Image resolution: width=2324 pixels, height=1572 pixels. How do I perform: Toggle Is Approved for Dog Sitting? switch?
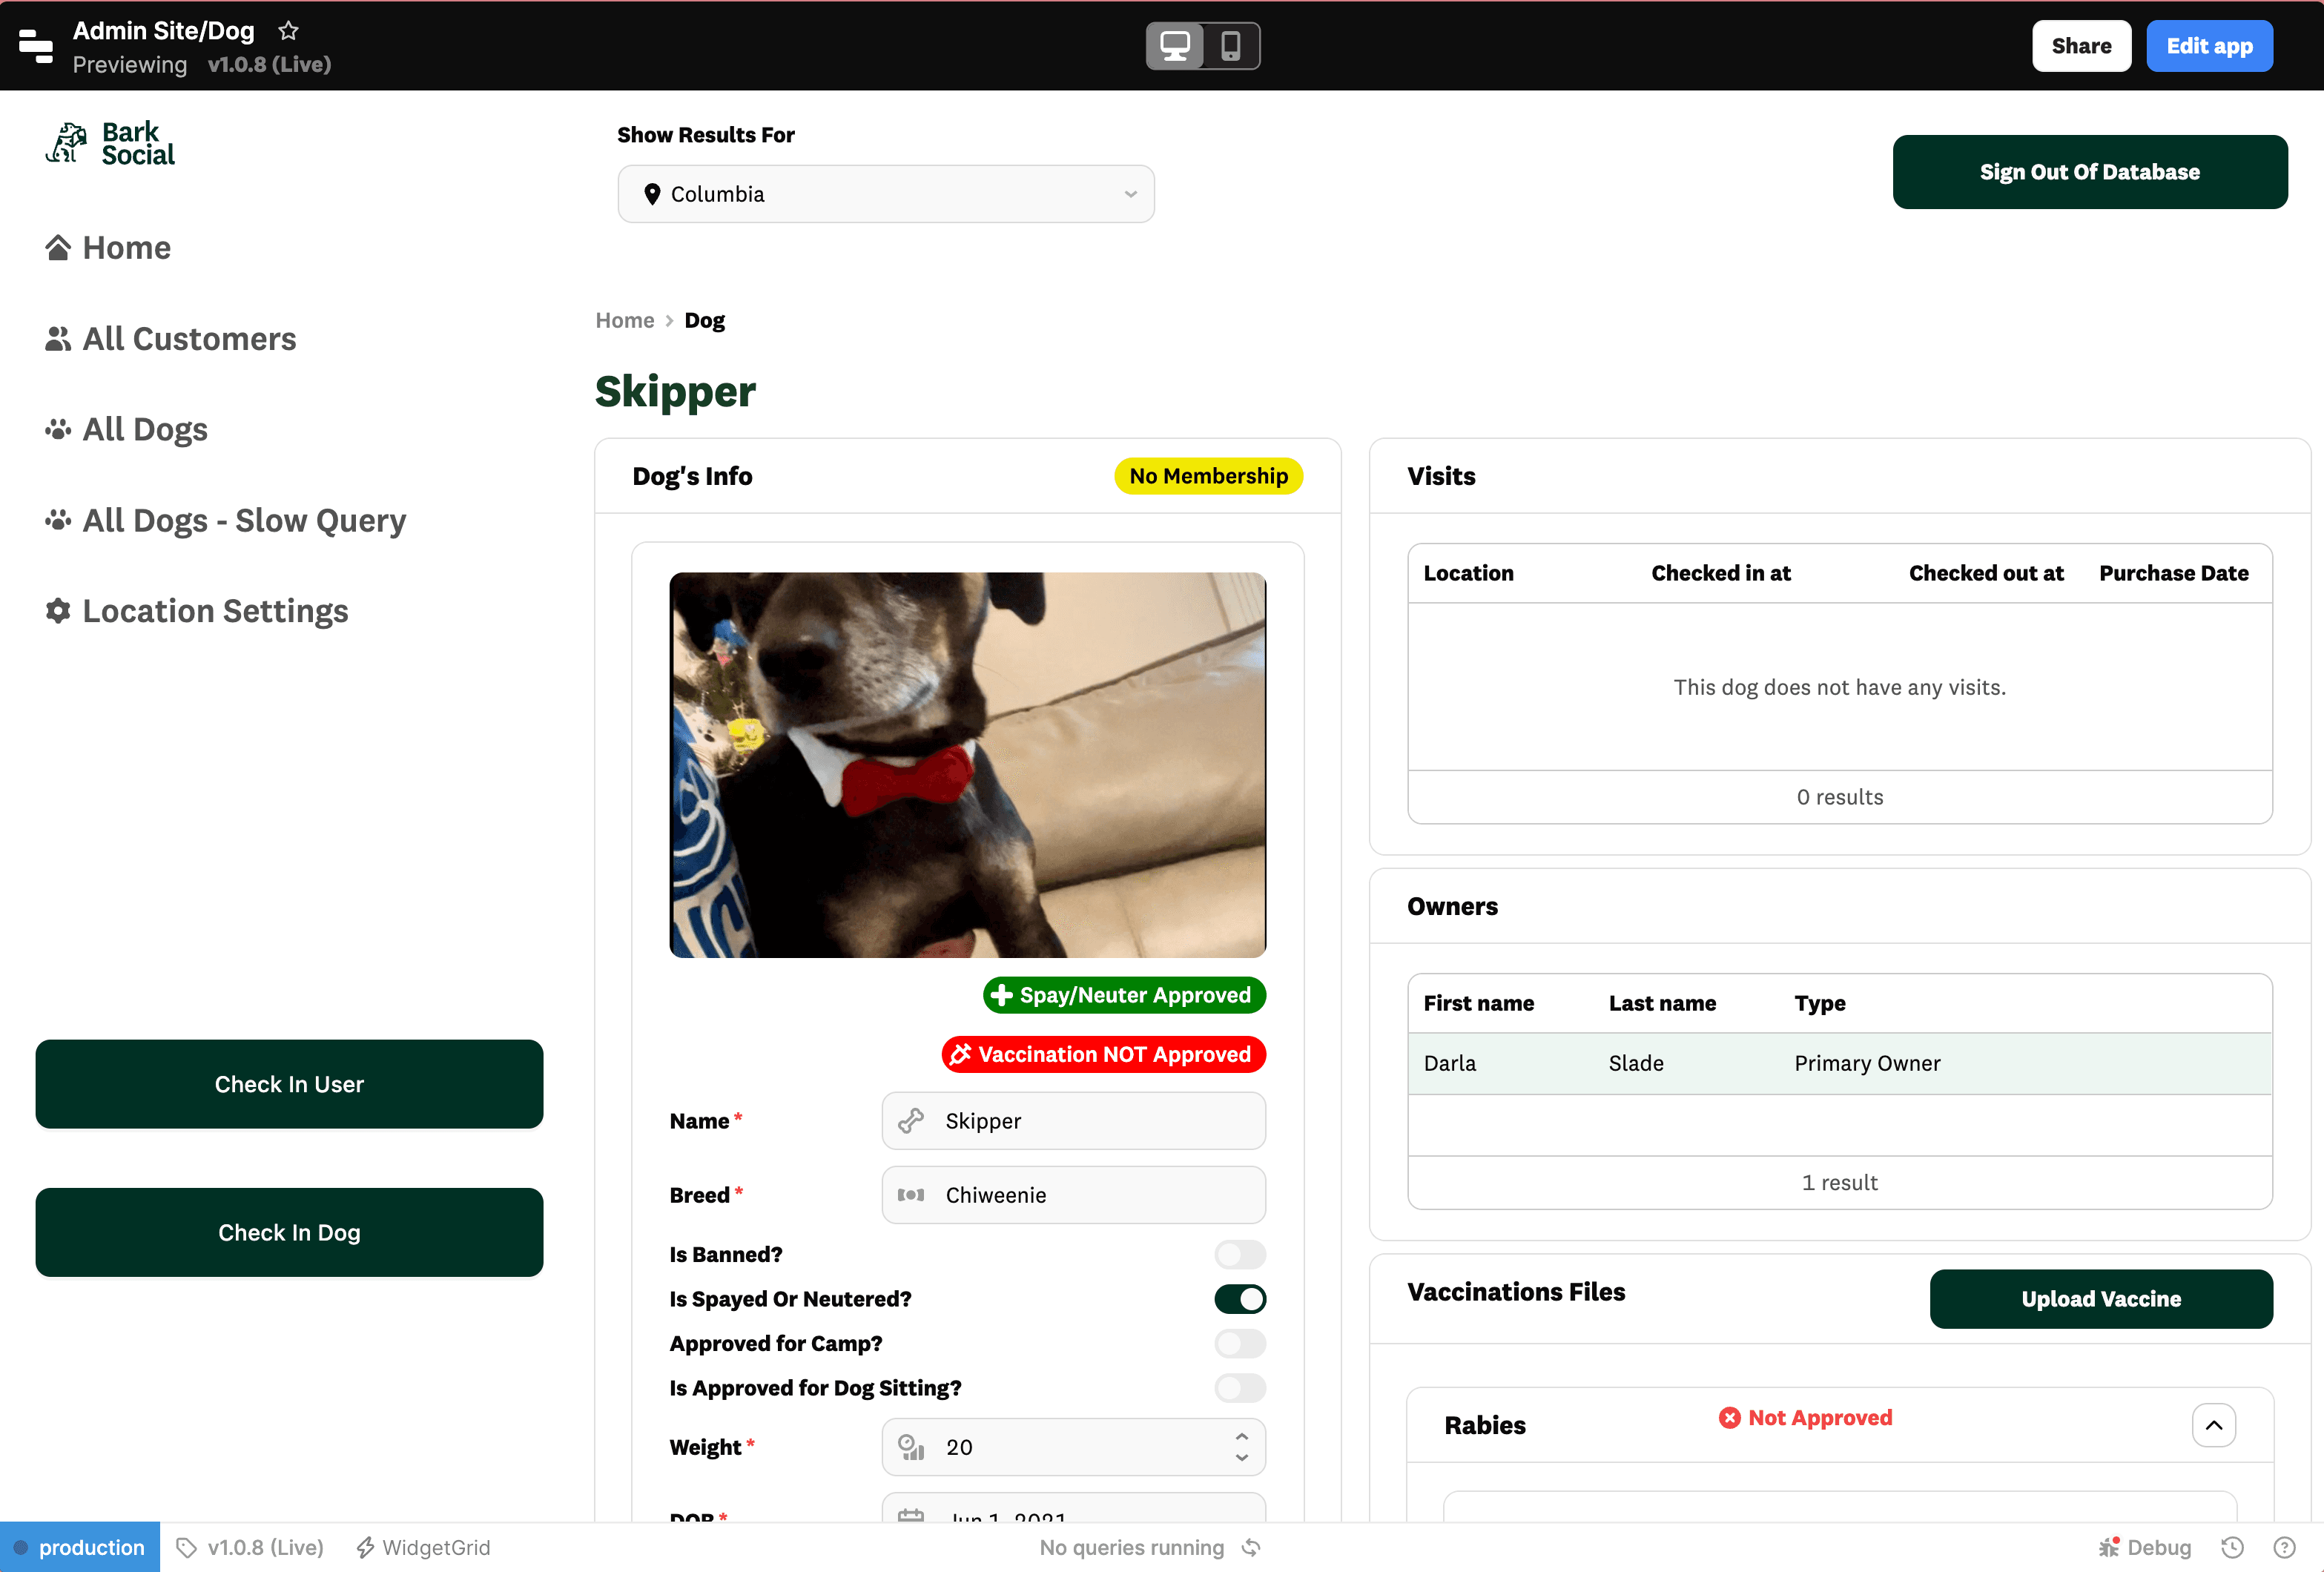tap(1240, 1388)
